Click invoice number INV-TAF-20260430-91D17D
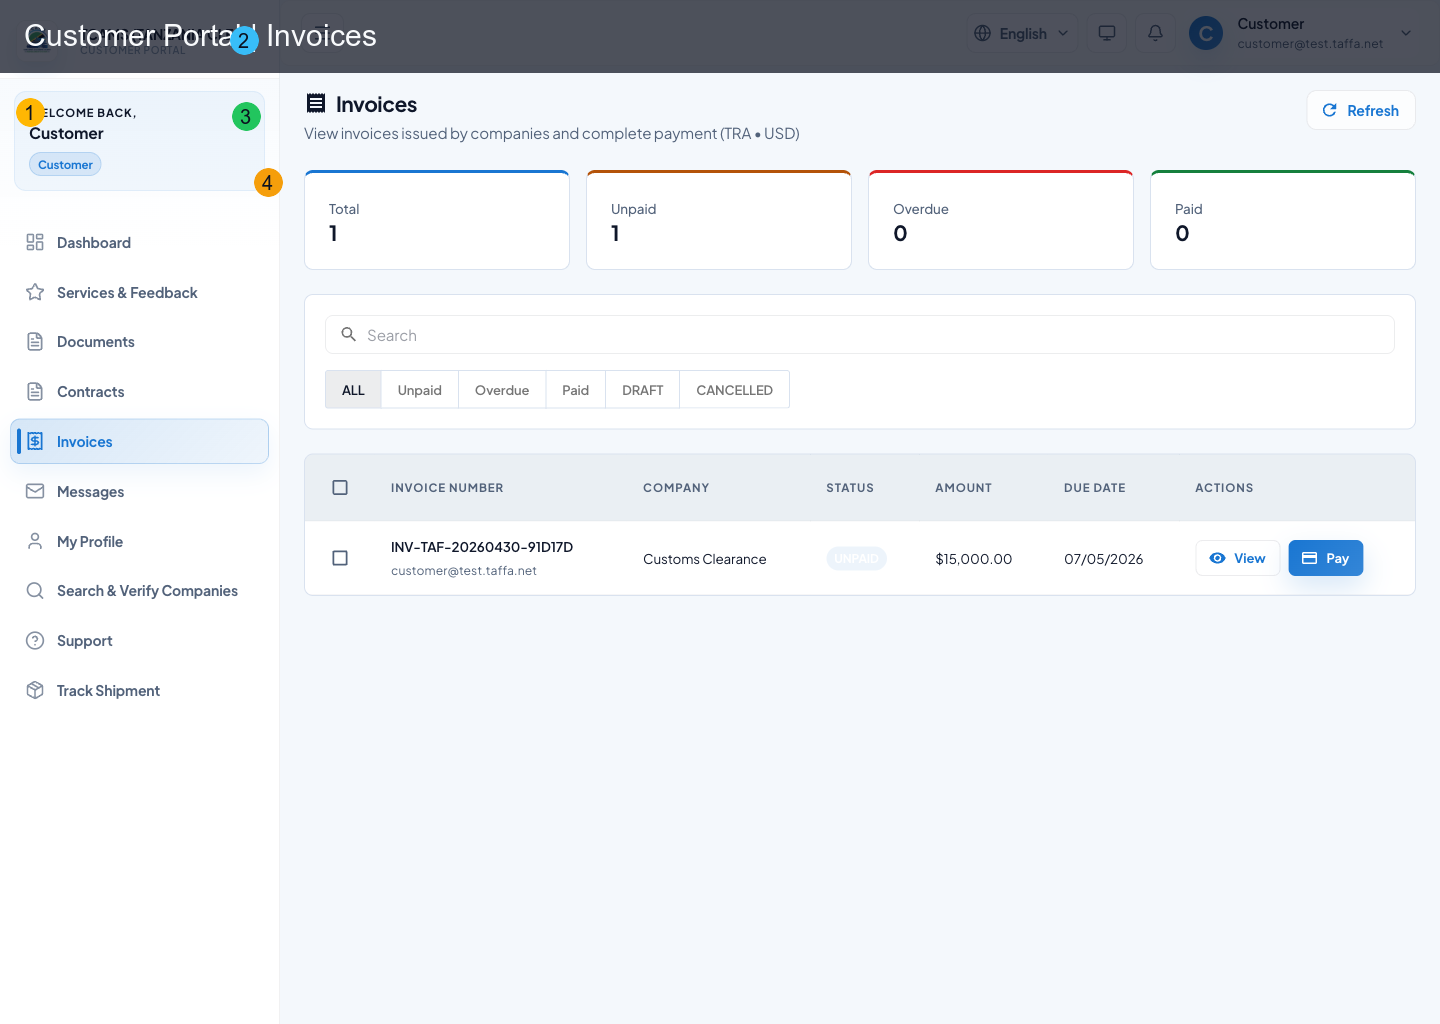The height and width of the screenshot is (1024, 1440). (x=482, y=547)
